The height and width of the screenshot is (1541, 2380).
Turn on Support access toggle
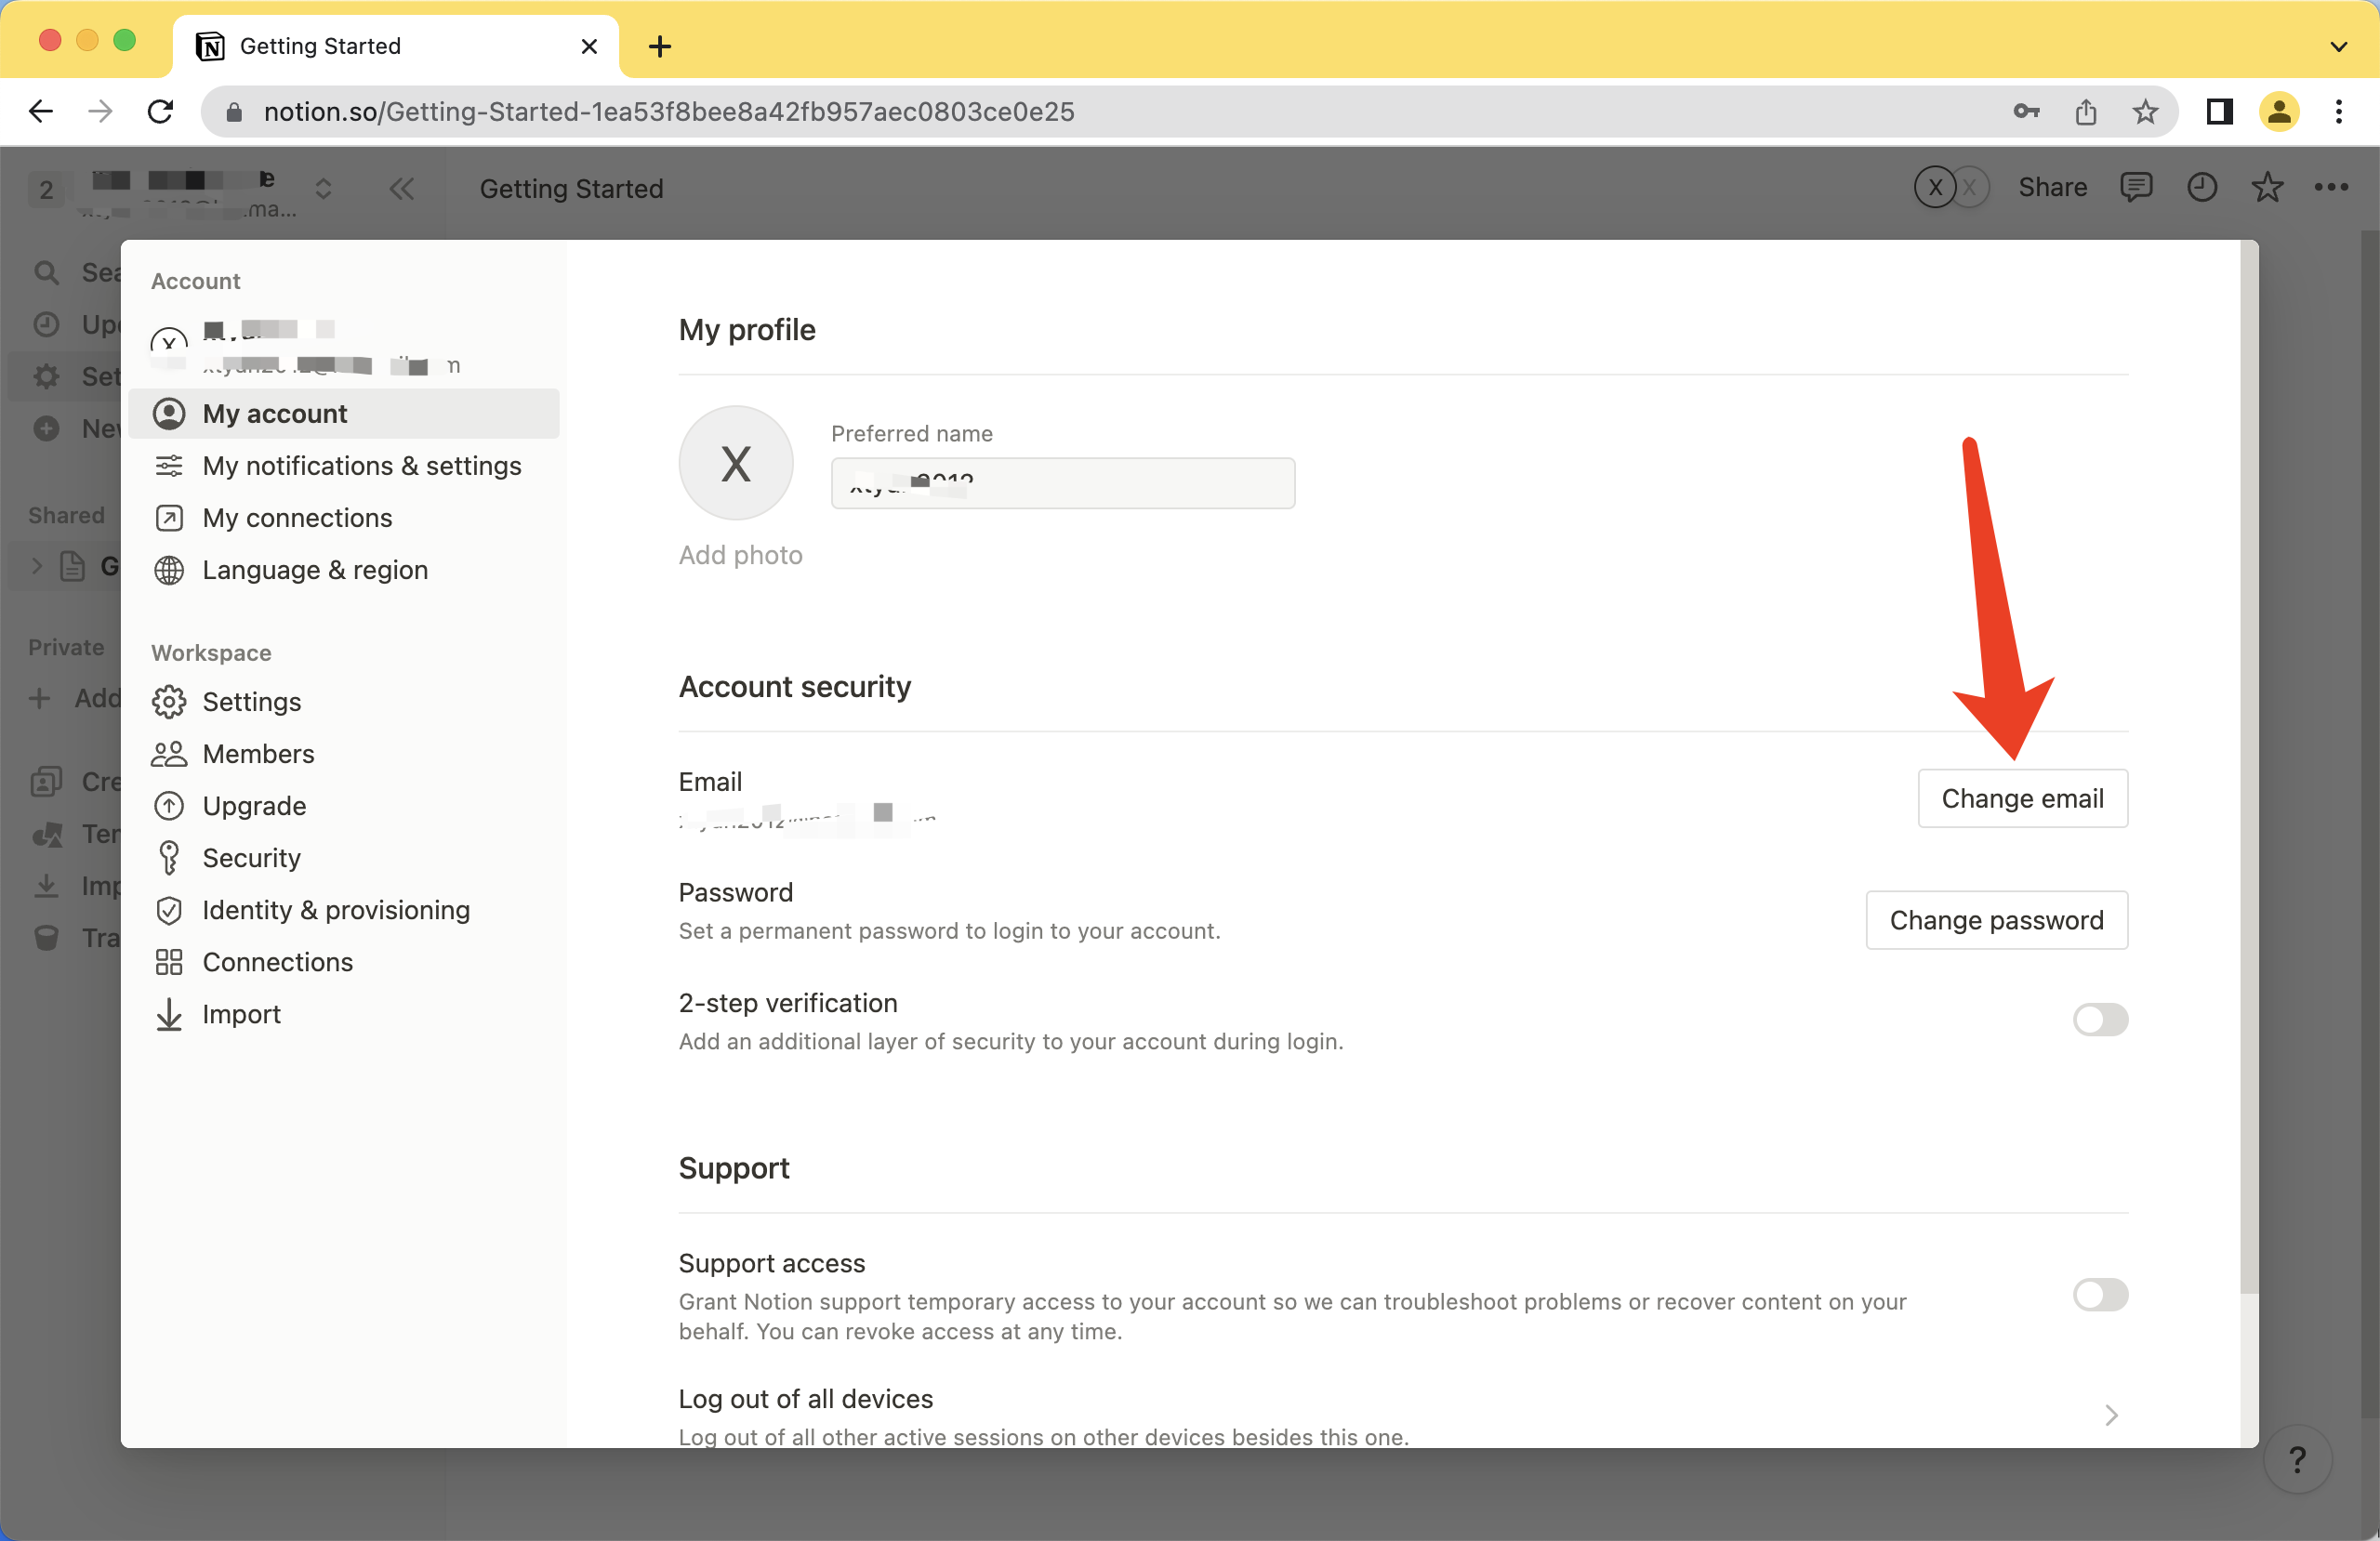pyautogui.click(x=2099, y=1294)
